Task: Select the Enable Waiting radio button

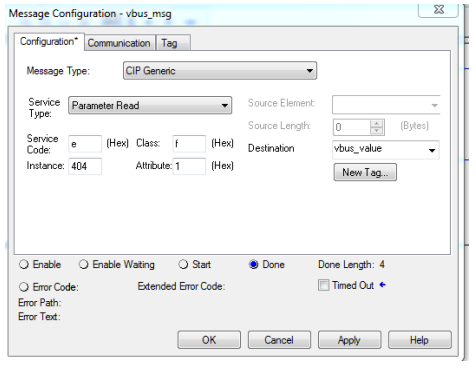Action: click(x=83, y=265)
